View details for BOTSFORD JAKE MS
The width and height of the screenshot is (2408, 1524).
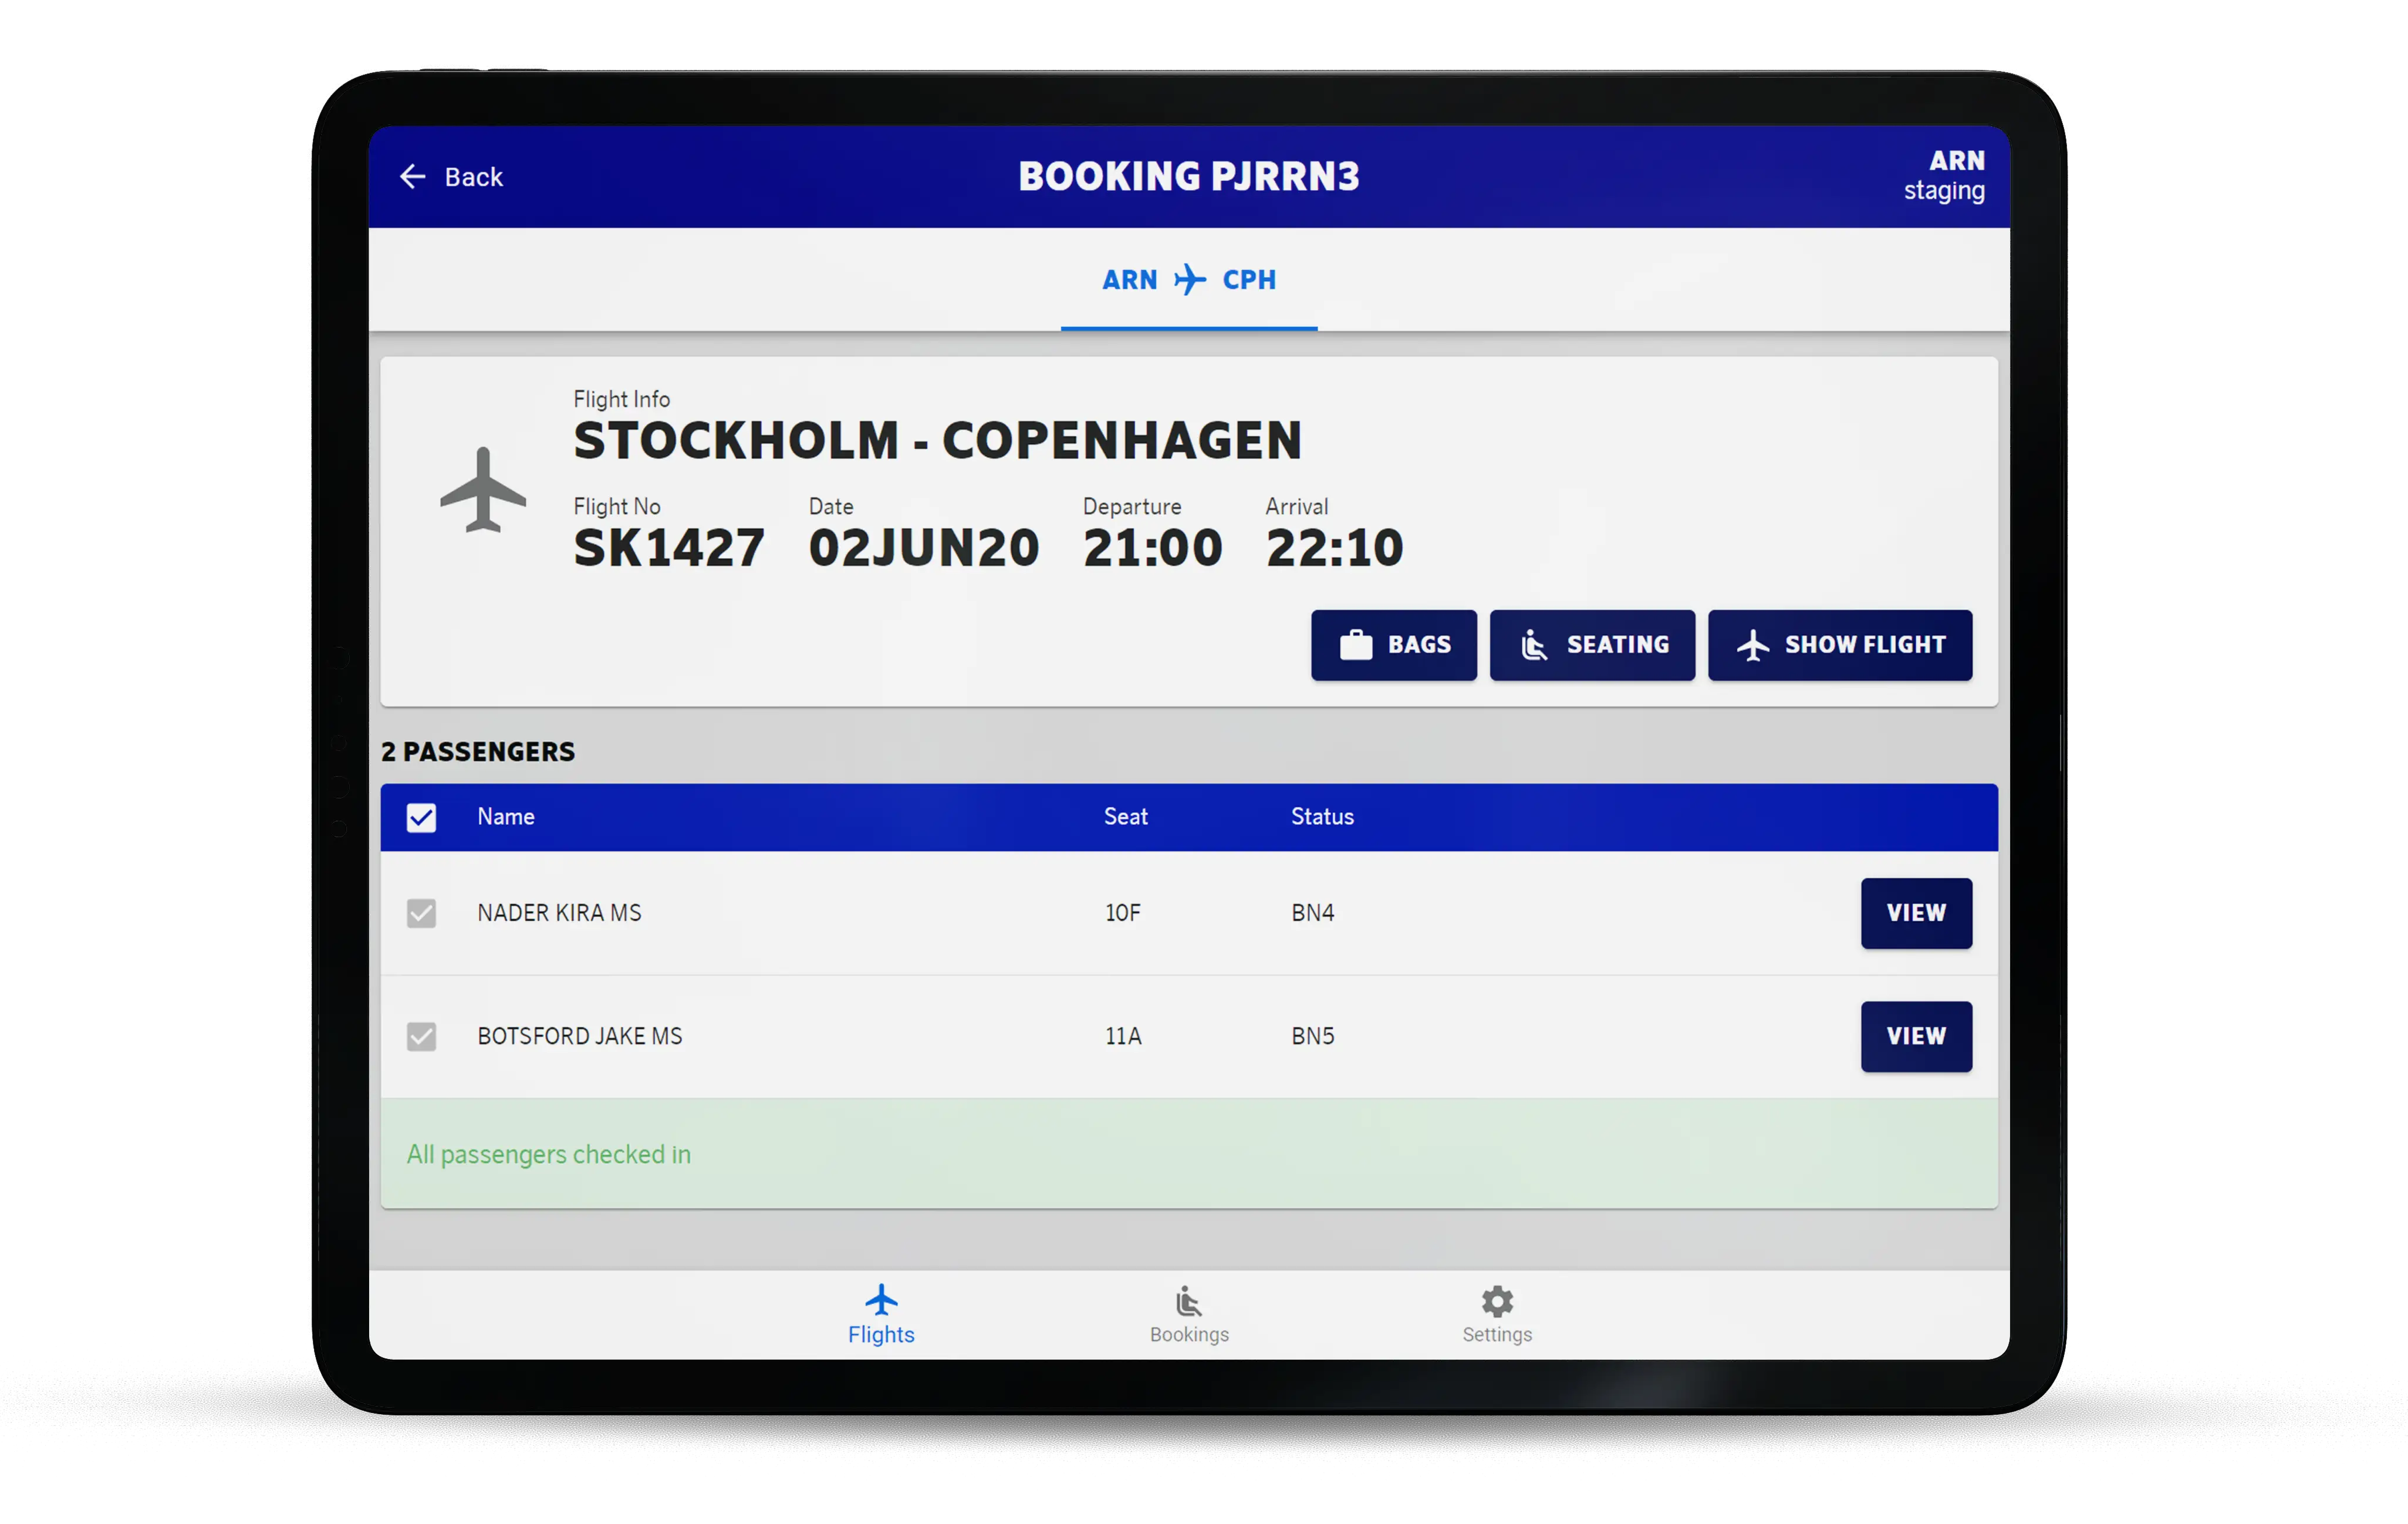coord(1915,1036)
